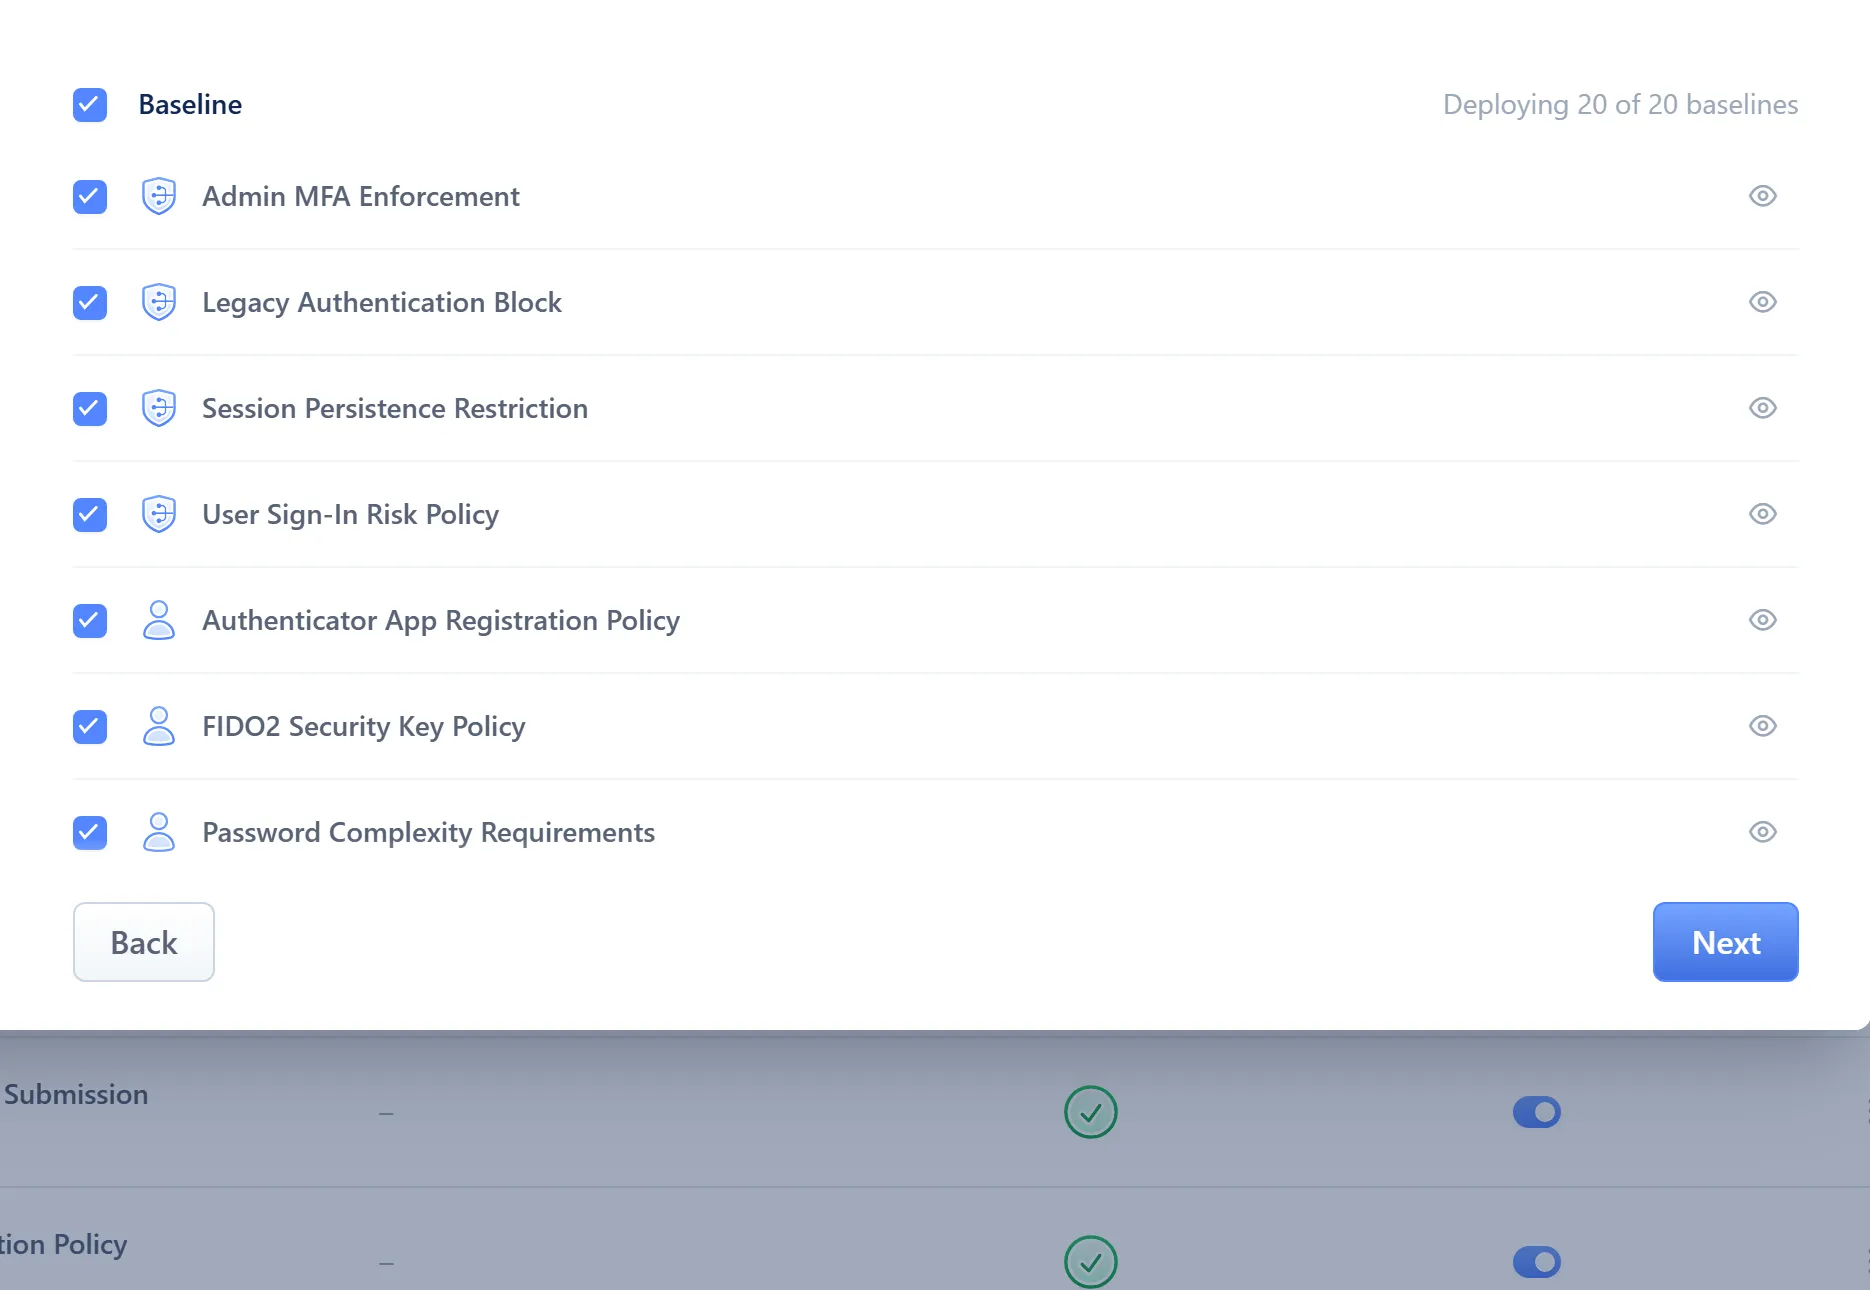Image resolution: width=1870 pixels, height=1290 pixels.
Task: Uncheck the Baseline select-all checkbox
Action: pos(90,105)
